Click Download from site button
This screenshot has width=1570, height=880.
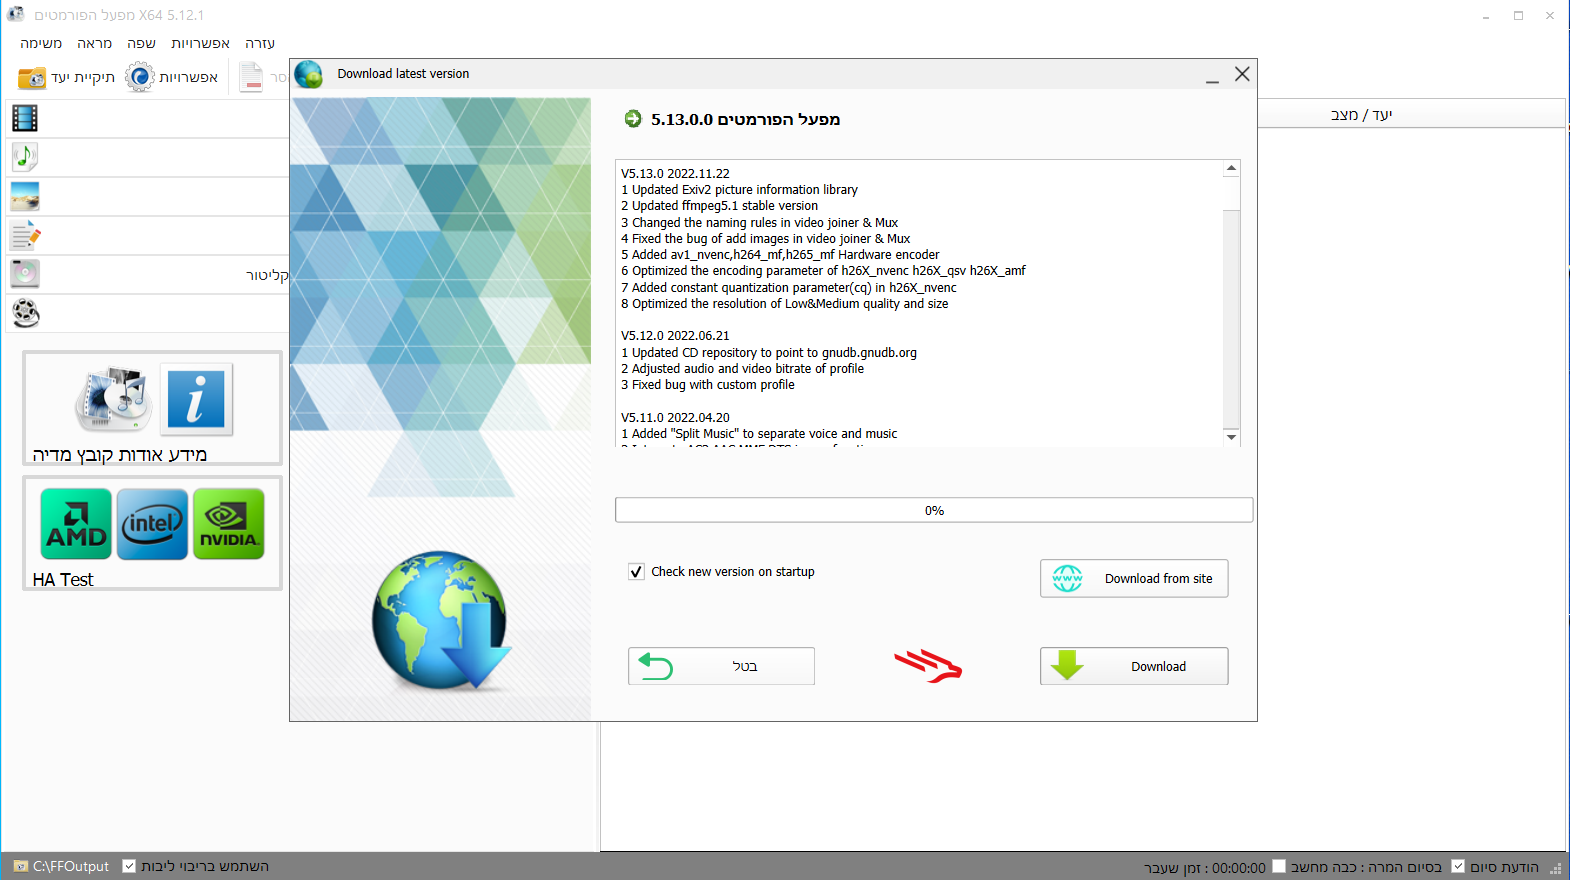click(x=1134, y=578)
